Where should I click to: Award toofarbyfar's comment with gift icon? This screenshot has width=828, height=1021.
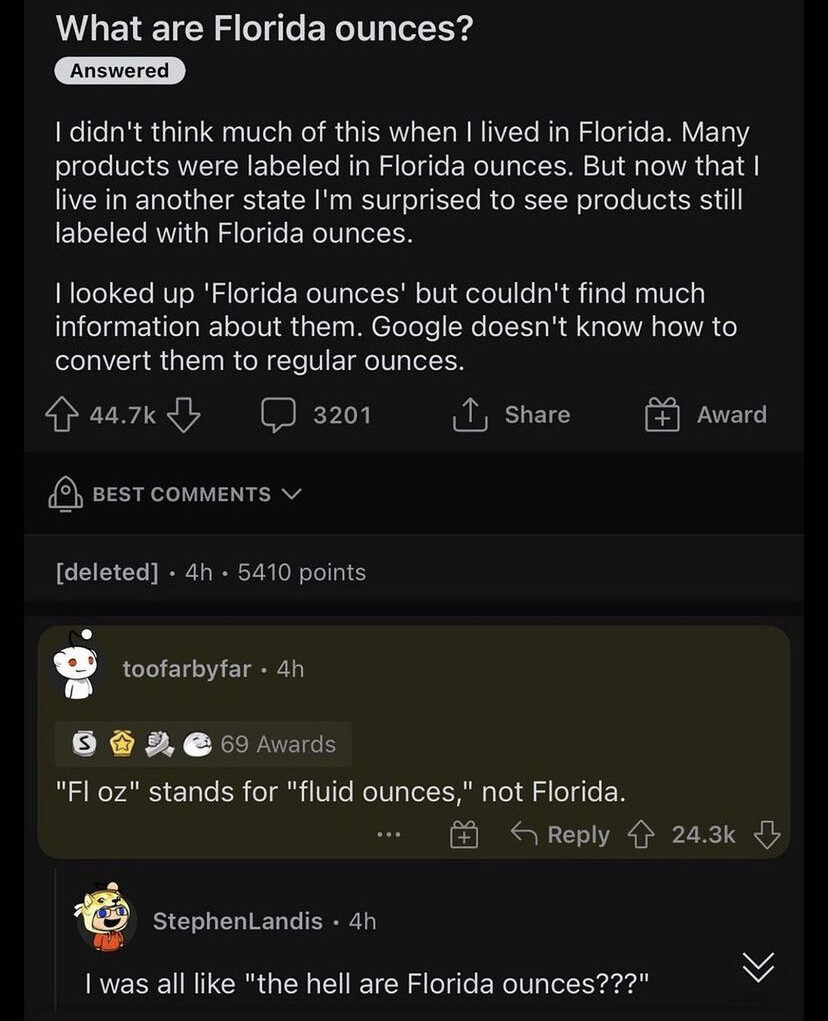462,834
